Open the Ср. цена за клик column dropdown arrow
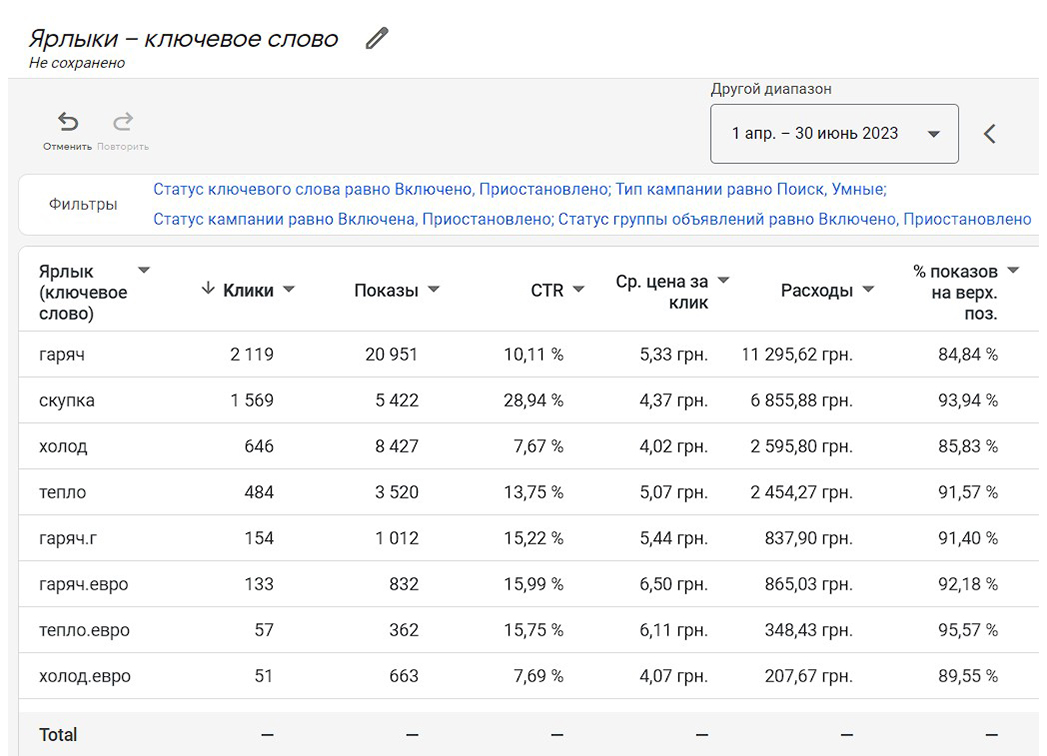 (x=723, y=280)
